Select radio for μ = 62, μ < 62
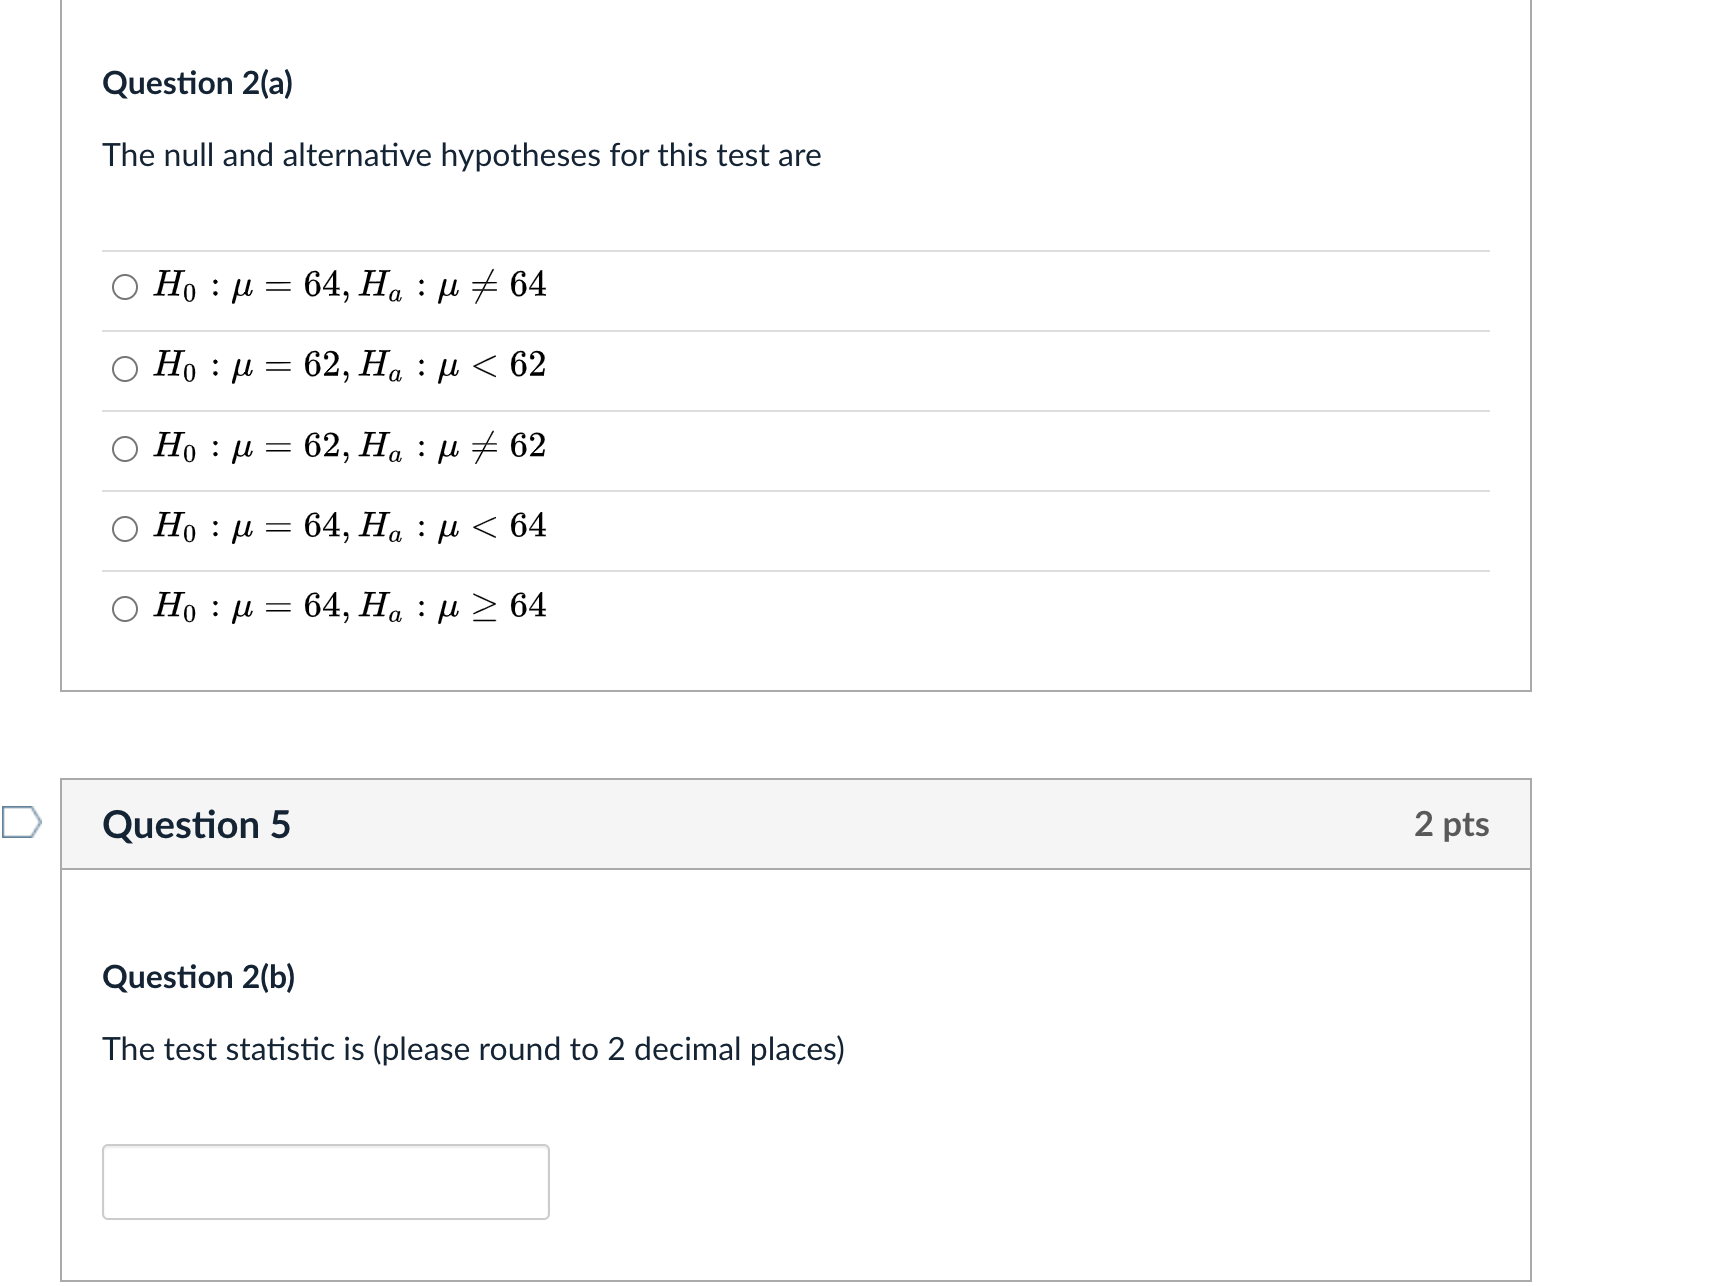Image resolution: width=1736 pixels, height=1286 pixels. click(x=125, y=368)
